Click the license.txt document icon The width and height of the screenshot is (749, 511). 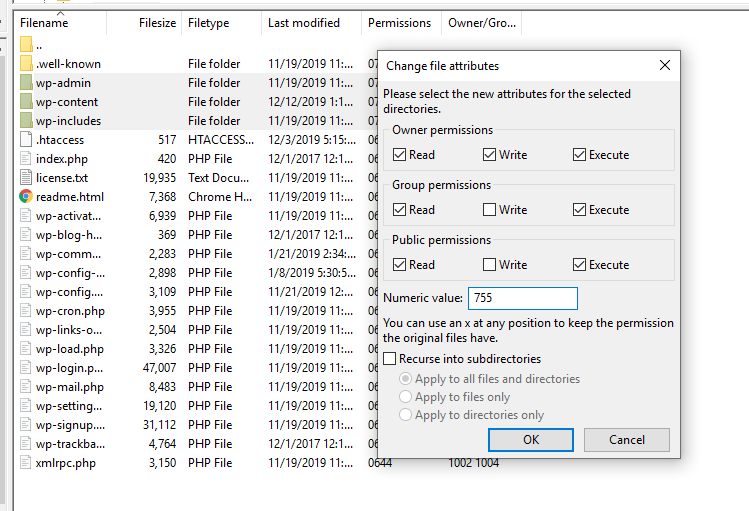[26, 178]
